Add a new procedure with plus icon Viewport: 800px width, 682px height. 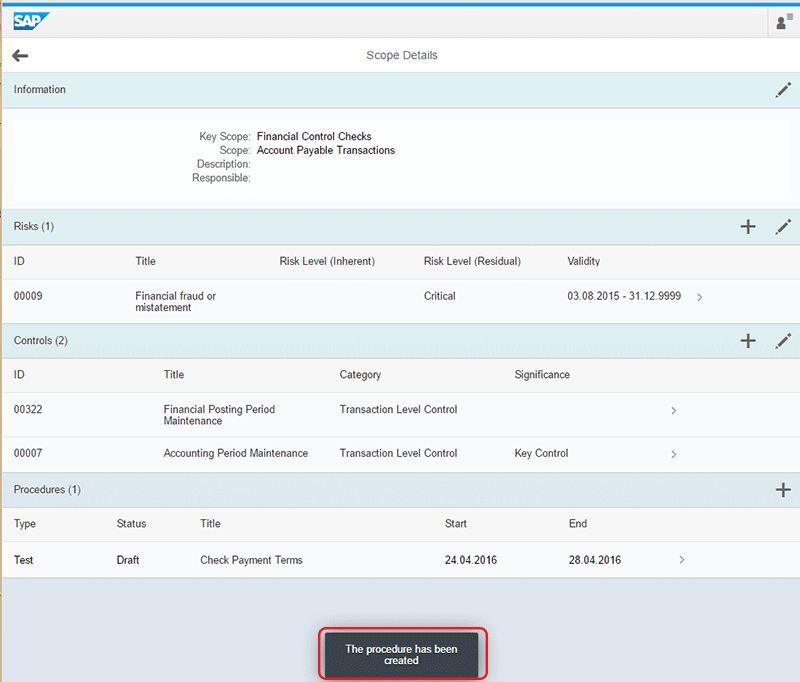(x=783, y=490)
